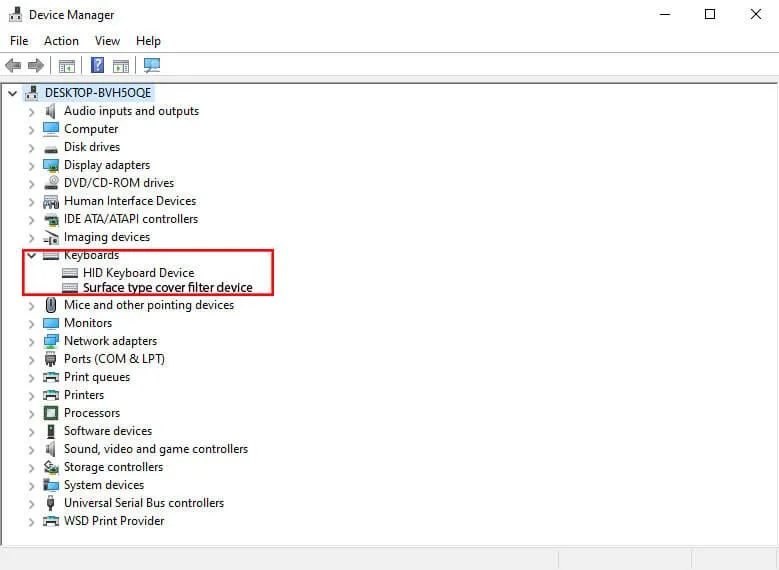Select 'Human Interface Devices' label

(130, 201)
